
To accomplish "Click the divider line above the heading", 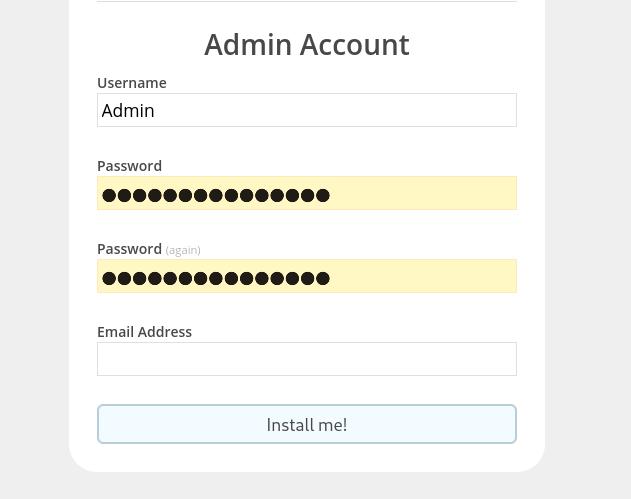I will pos(306,1).
